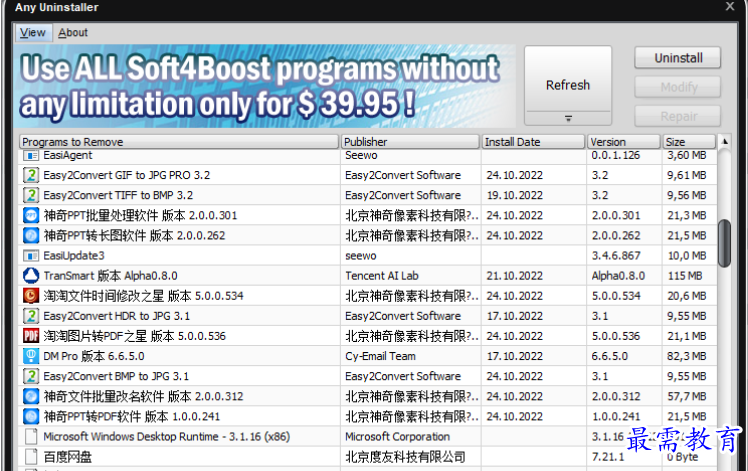Select Easy2Convert TIFF to BMP 3.2
This screenshot has height=471, width=748.
click(x=118, y=195)
